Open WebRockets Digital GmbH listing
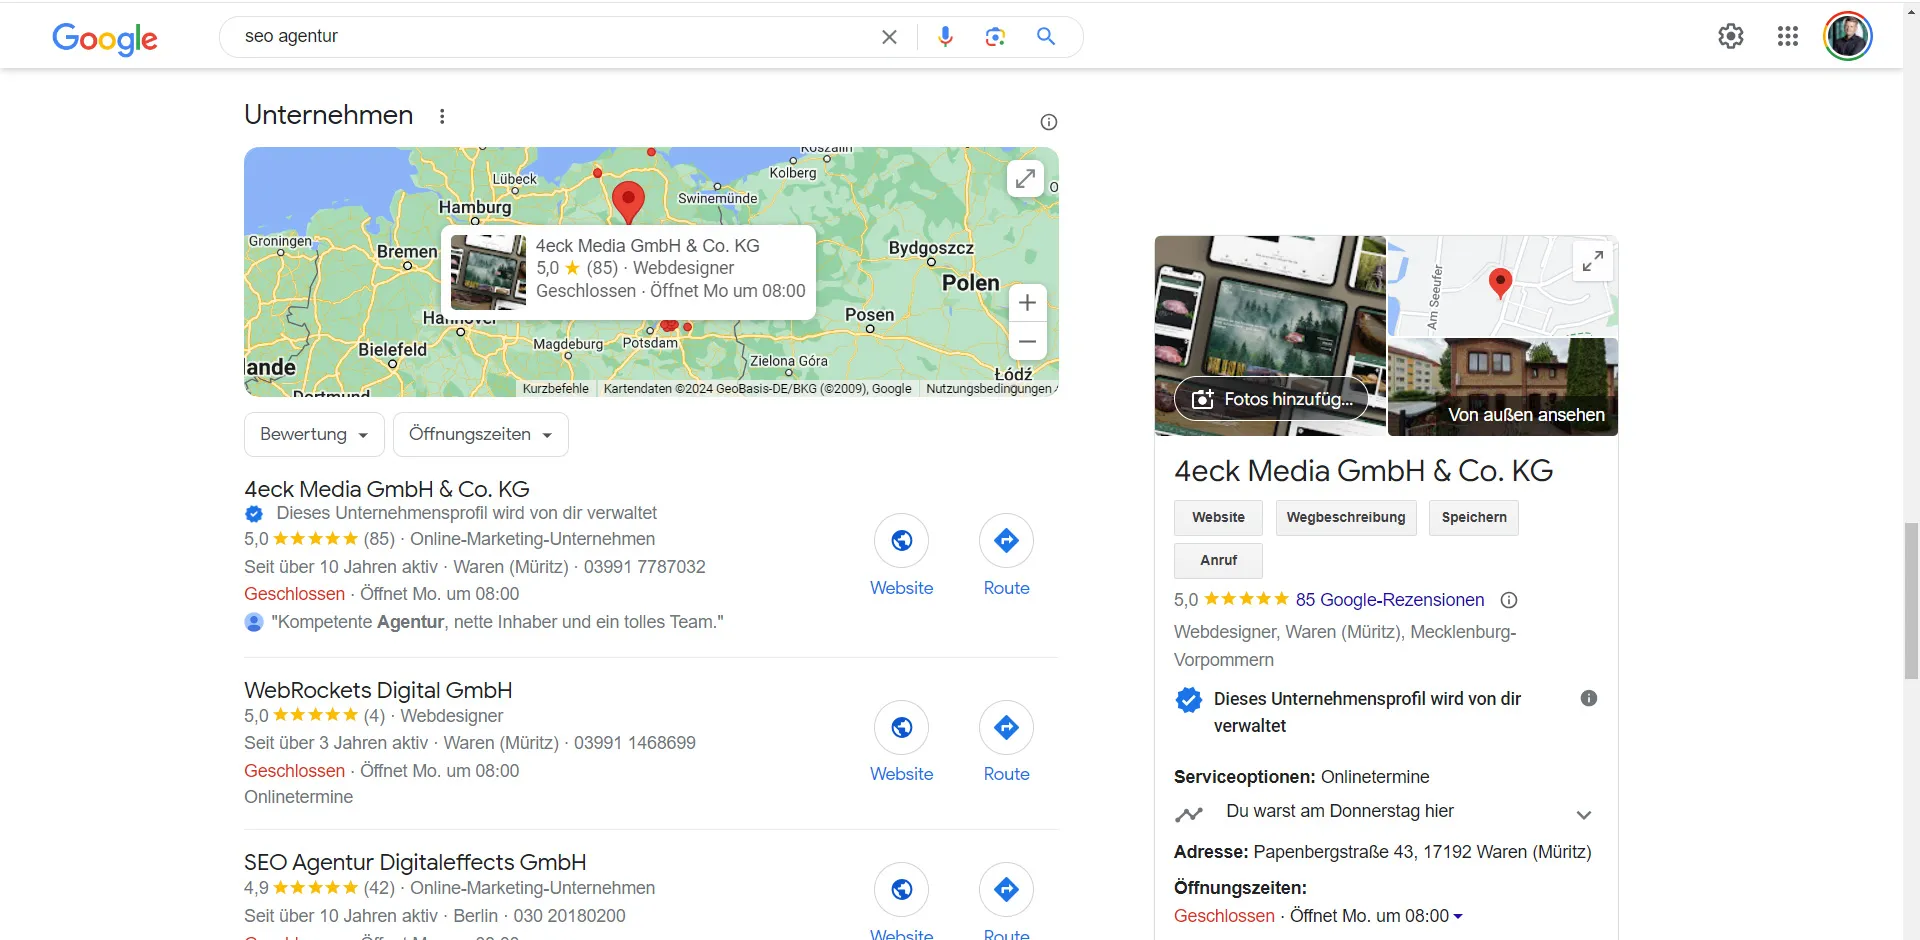 [378, 690]
